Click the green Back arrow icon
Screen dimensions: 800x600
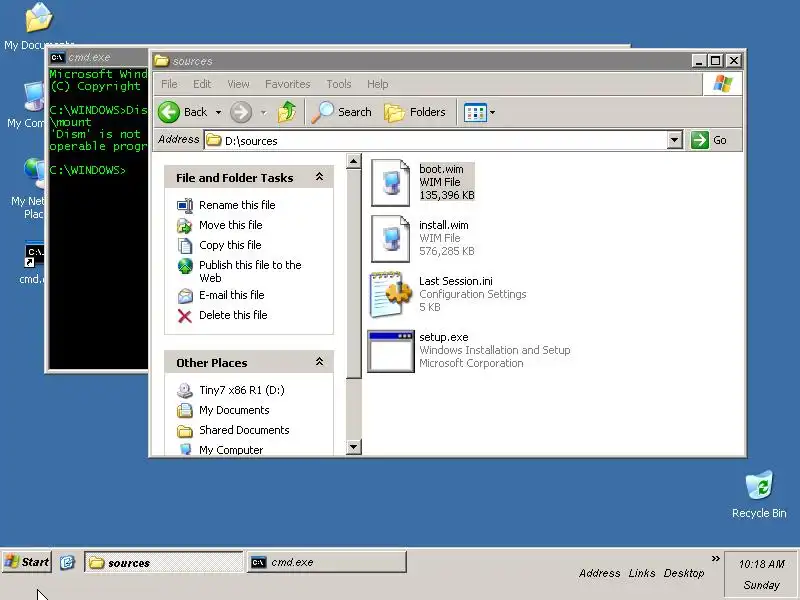point(169,112)
